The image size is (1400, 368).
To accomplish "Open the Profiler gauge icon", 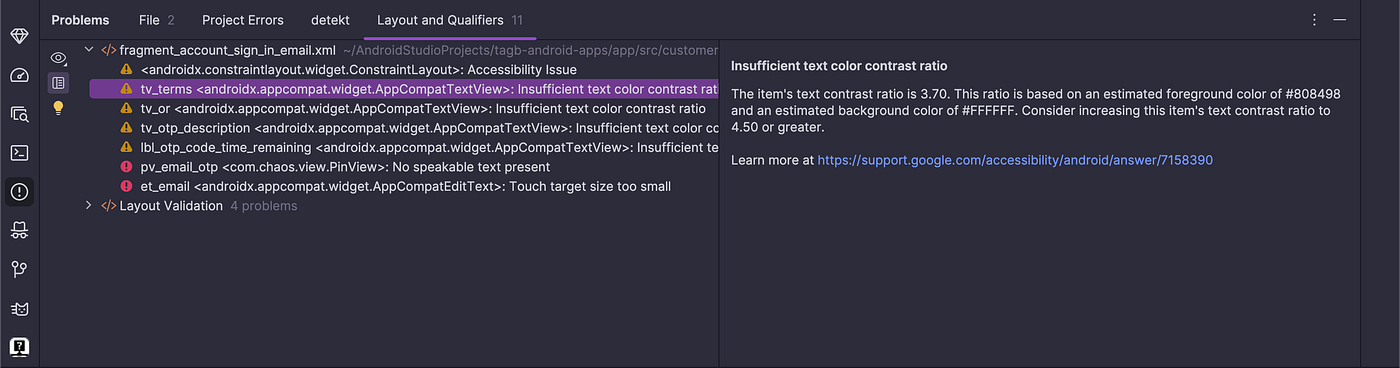I will tap(20, 75).
